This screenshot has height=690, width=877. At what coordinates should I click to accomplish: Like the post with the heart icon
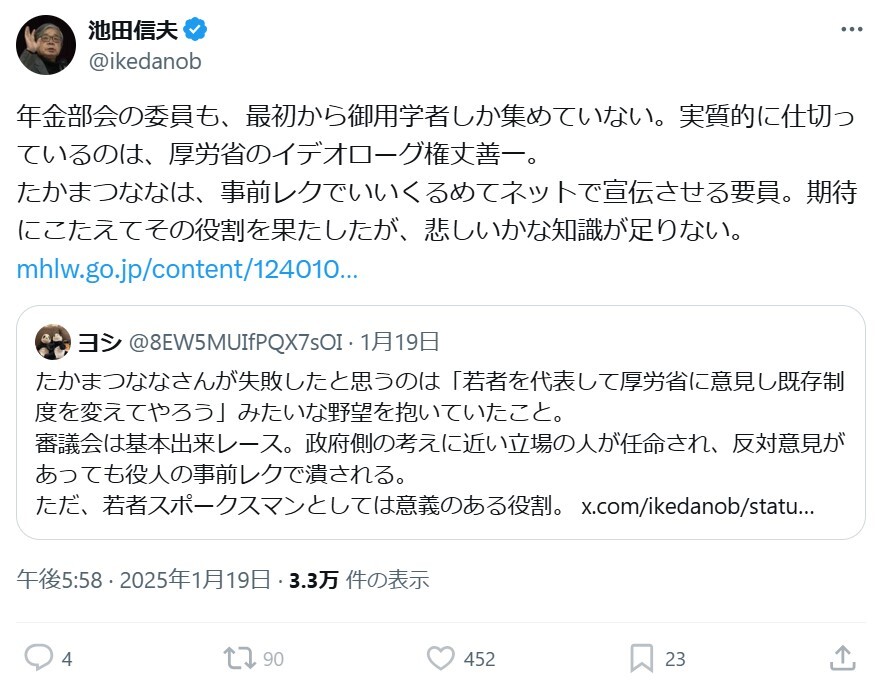point(441,658)
